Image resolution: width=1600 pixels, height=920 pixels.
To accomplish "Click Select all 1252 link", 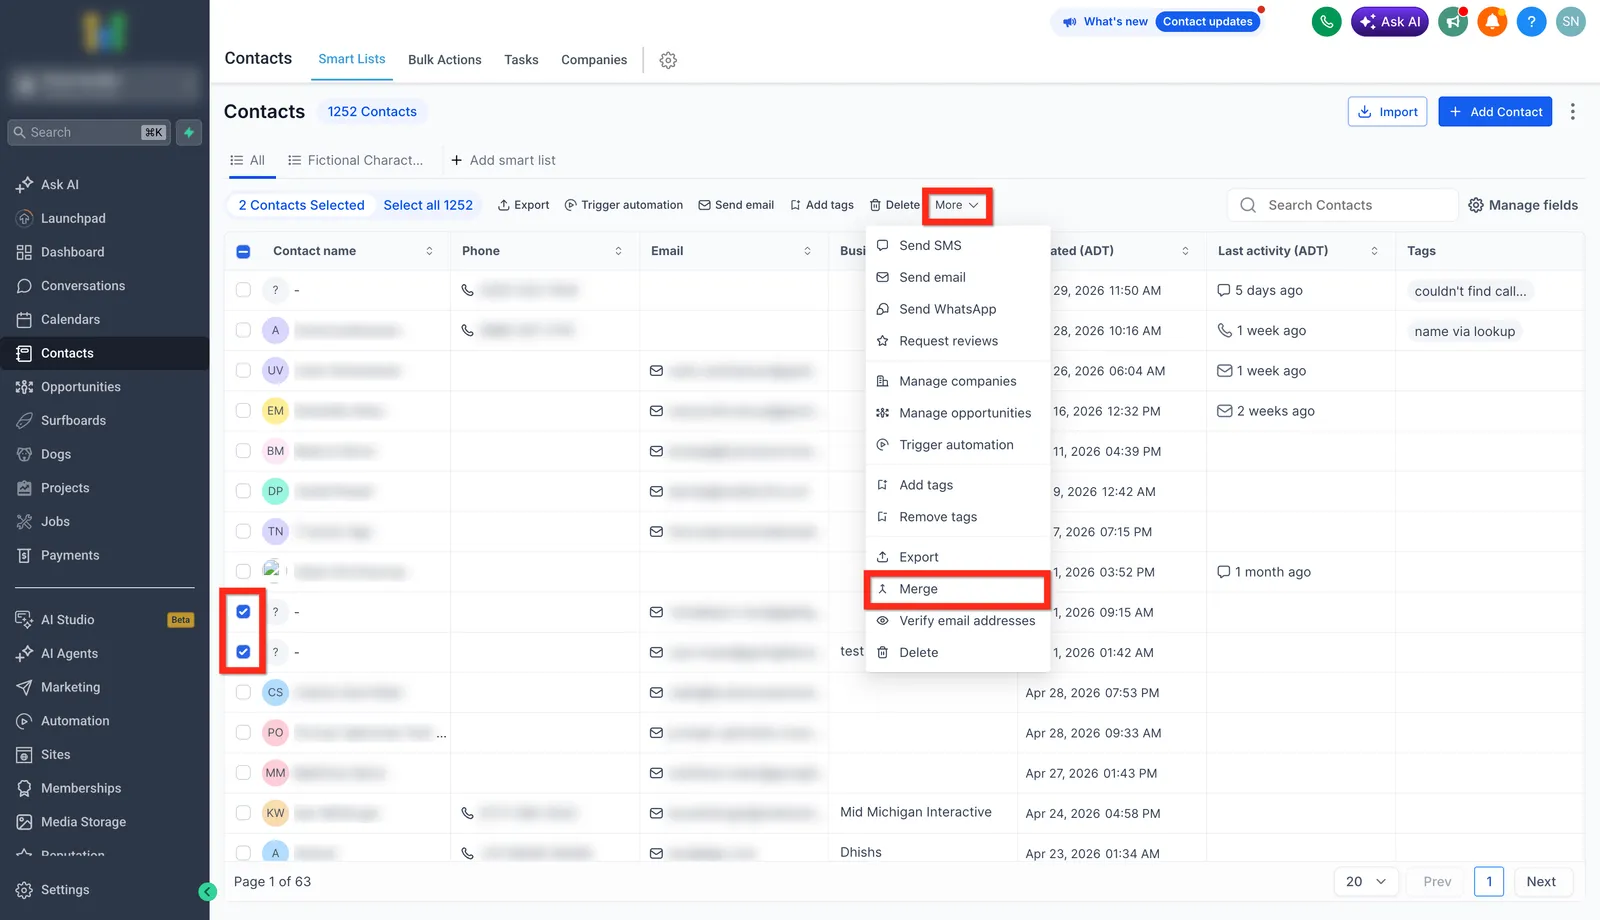I will click(x=428, y=205).
